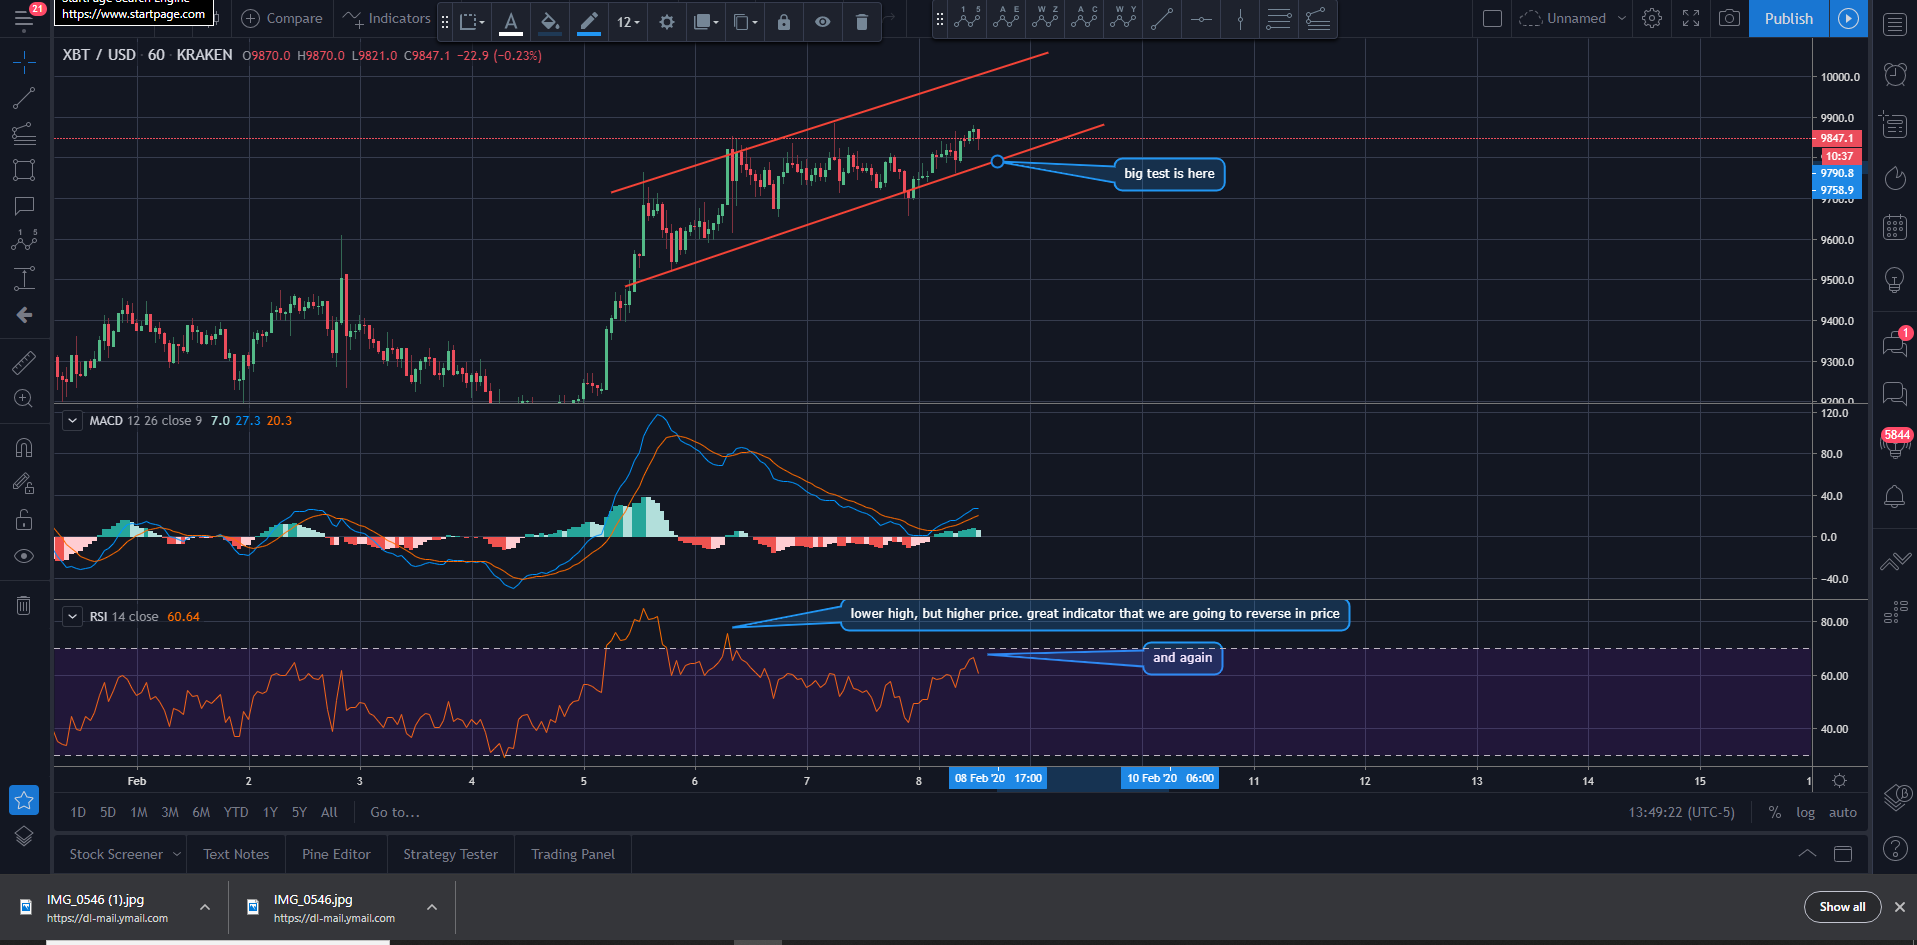Image resolution: width=1917 pixels, height=945 pixels.
Task: Open options for IMG_0546 (1).jpg download
Action: [205, 907]
